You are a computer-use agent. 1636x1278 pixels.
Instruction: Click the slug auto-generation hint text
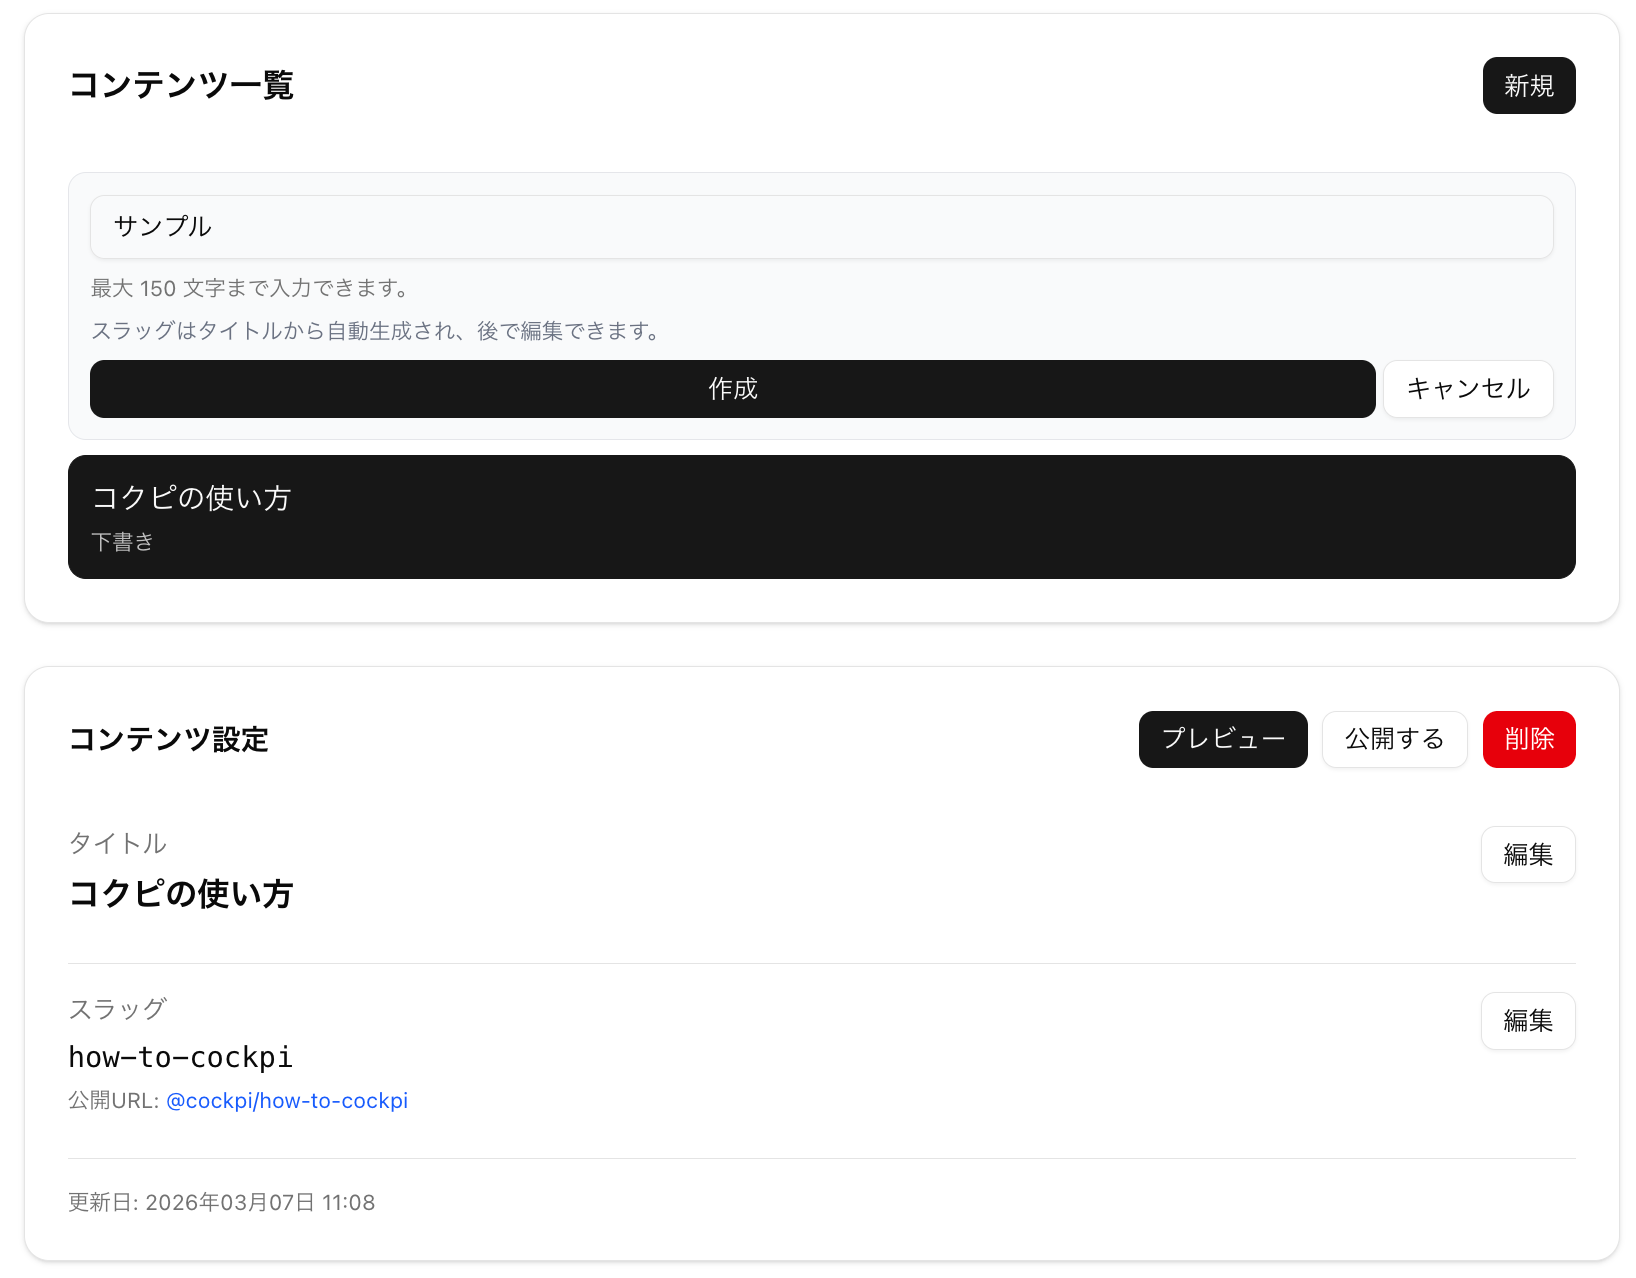tap(377, 331)
